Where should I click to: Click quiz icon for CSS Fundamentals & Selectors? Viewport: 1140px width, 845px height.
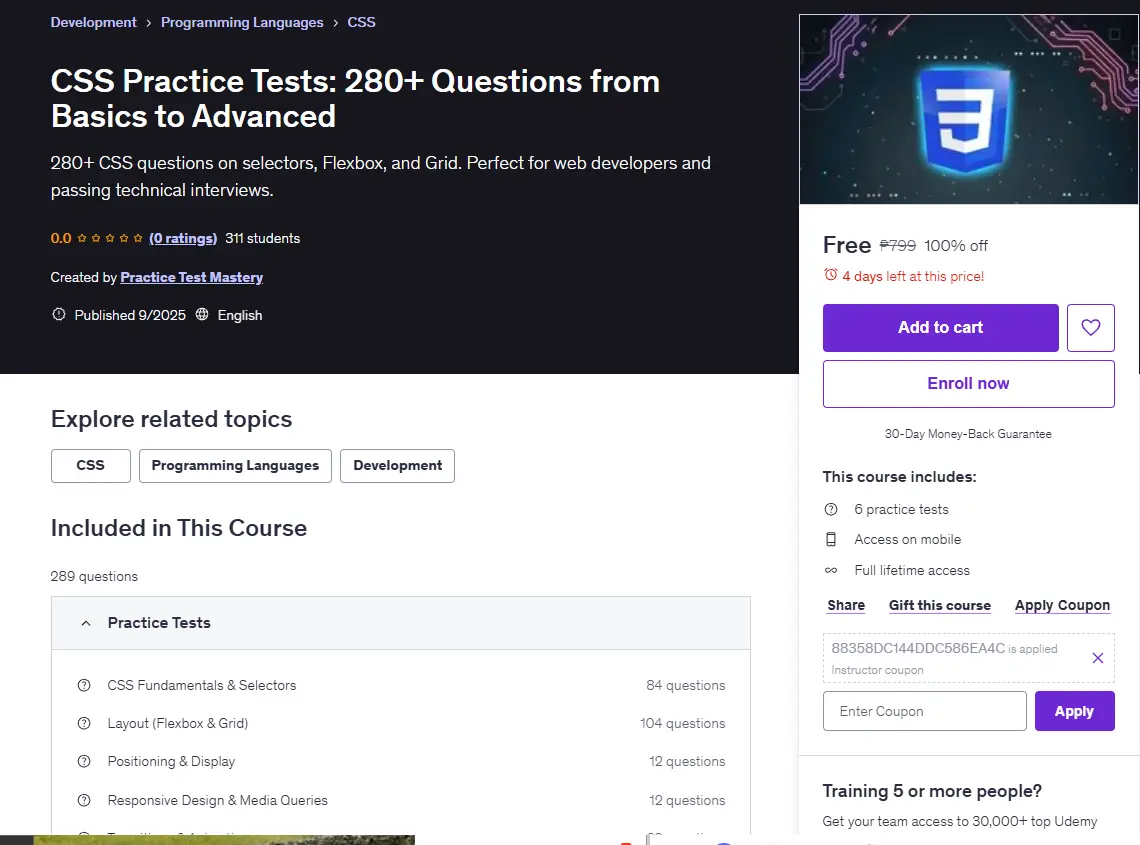click(84, 686)
